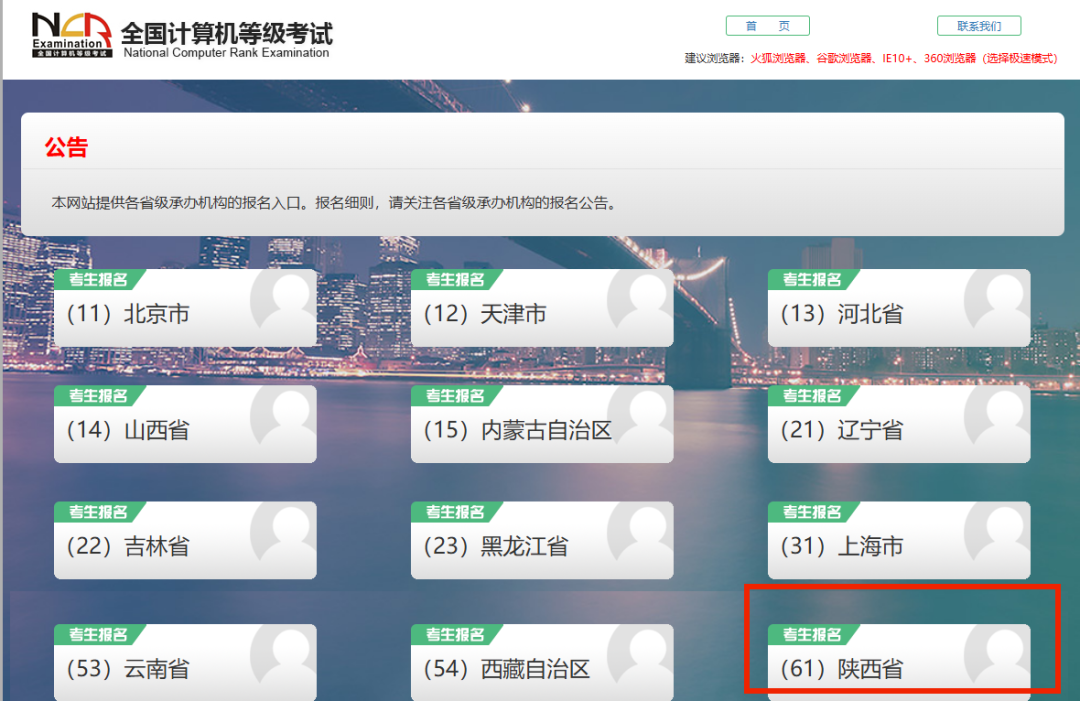
Task: Click the avatar icon on 黑龙江省 card
Action: click(x=640, y=534)
